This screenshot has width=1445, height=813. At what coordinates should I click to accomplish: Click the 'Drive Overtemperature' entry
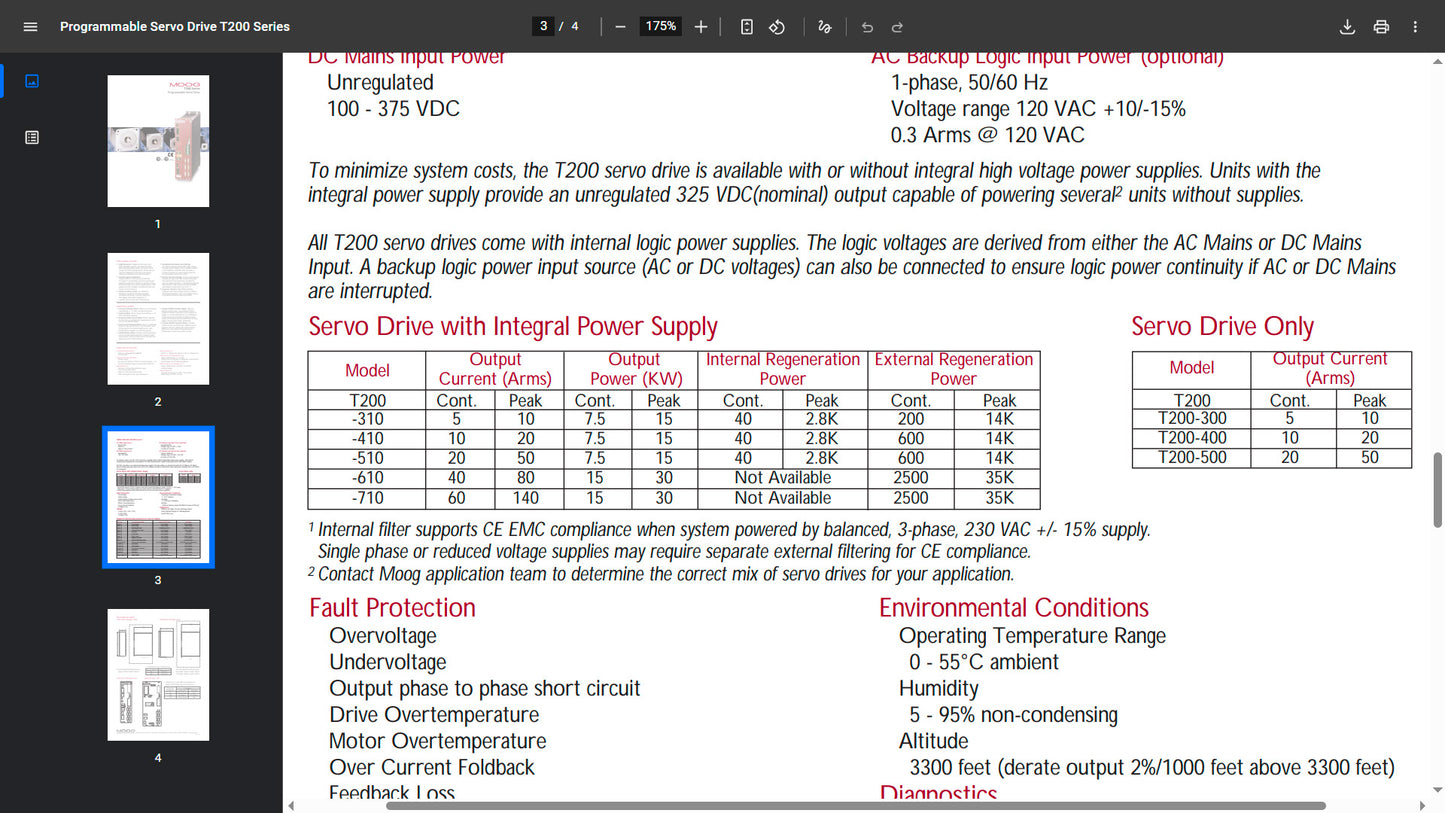pyautogui.click(x=434, y=715)
